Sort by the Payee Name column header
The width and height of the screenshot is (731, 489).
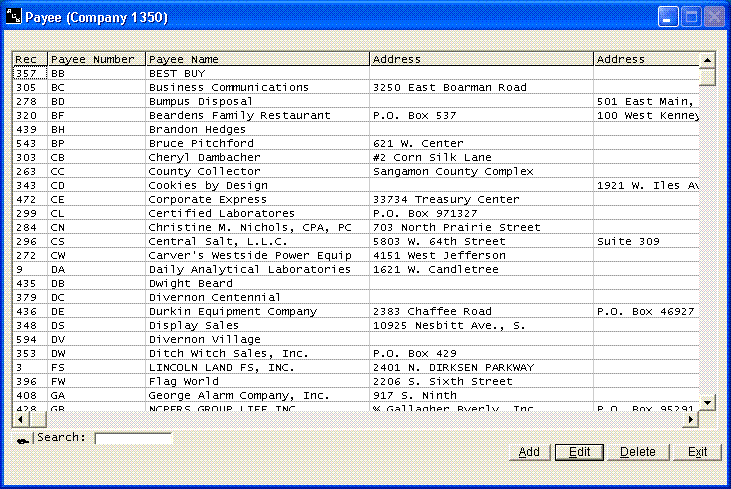point(258,60)
